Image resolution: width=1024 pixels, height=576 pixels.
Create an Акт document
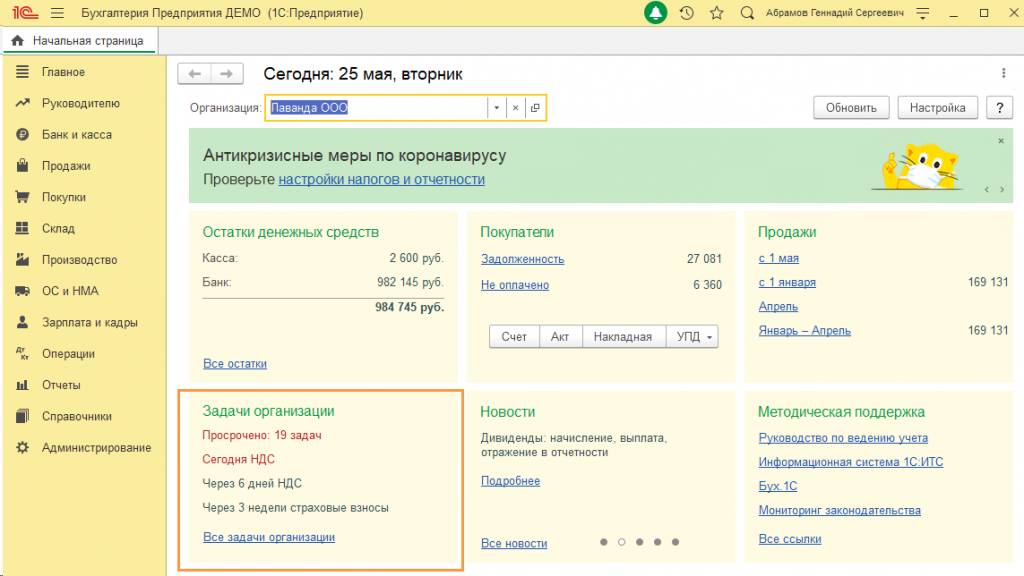(560, 337)
